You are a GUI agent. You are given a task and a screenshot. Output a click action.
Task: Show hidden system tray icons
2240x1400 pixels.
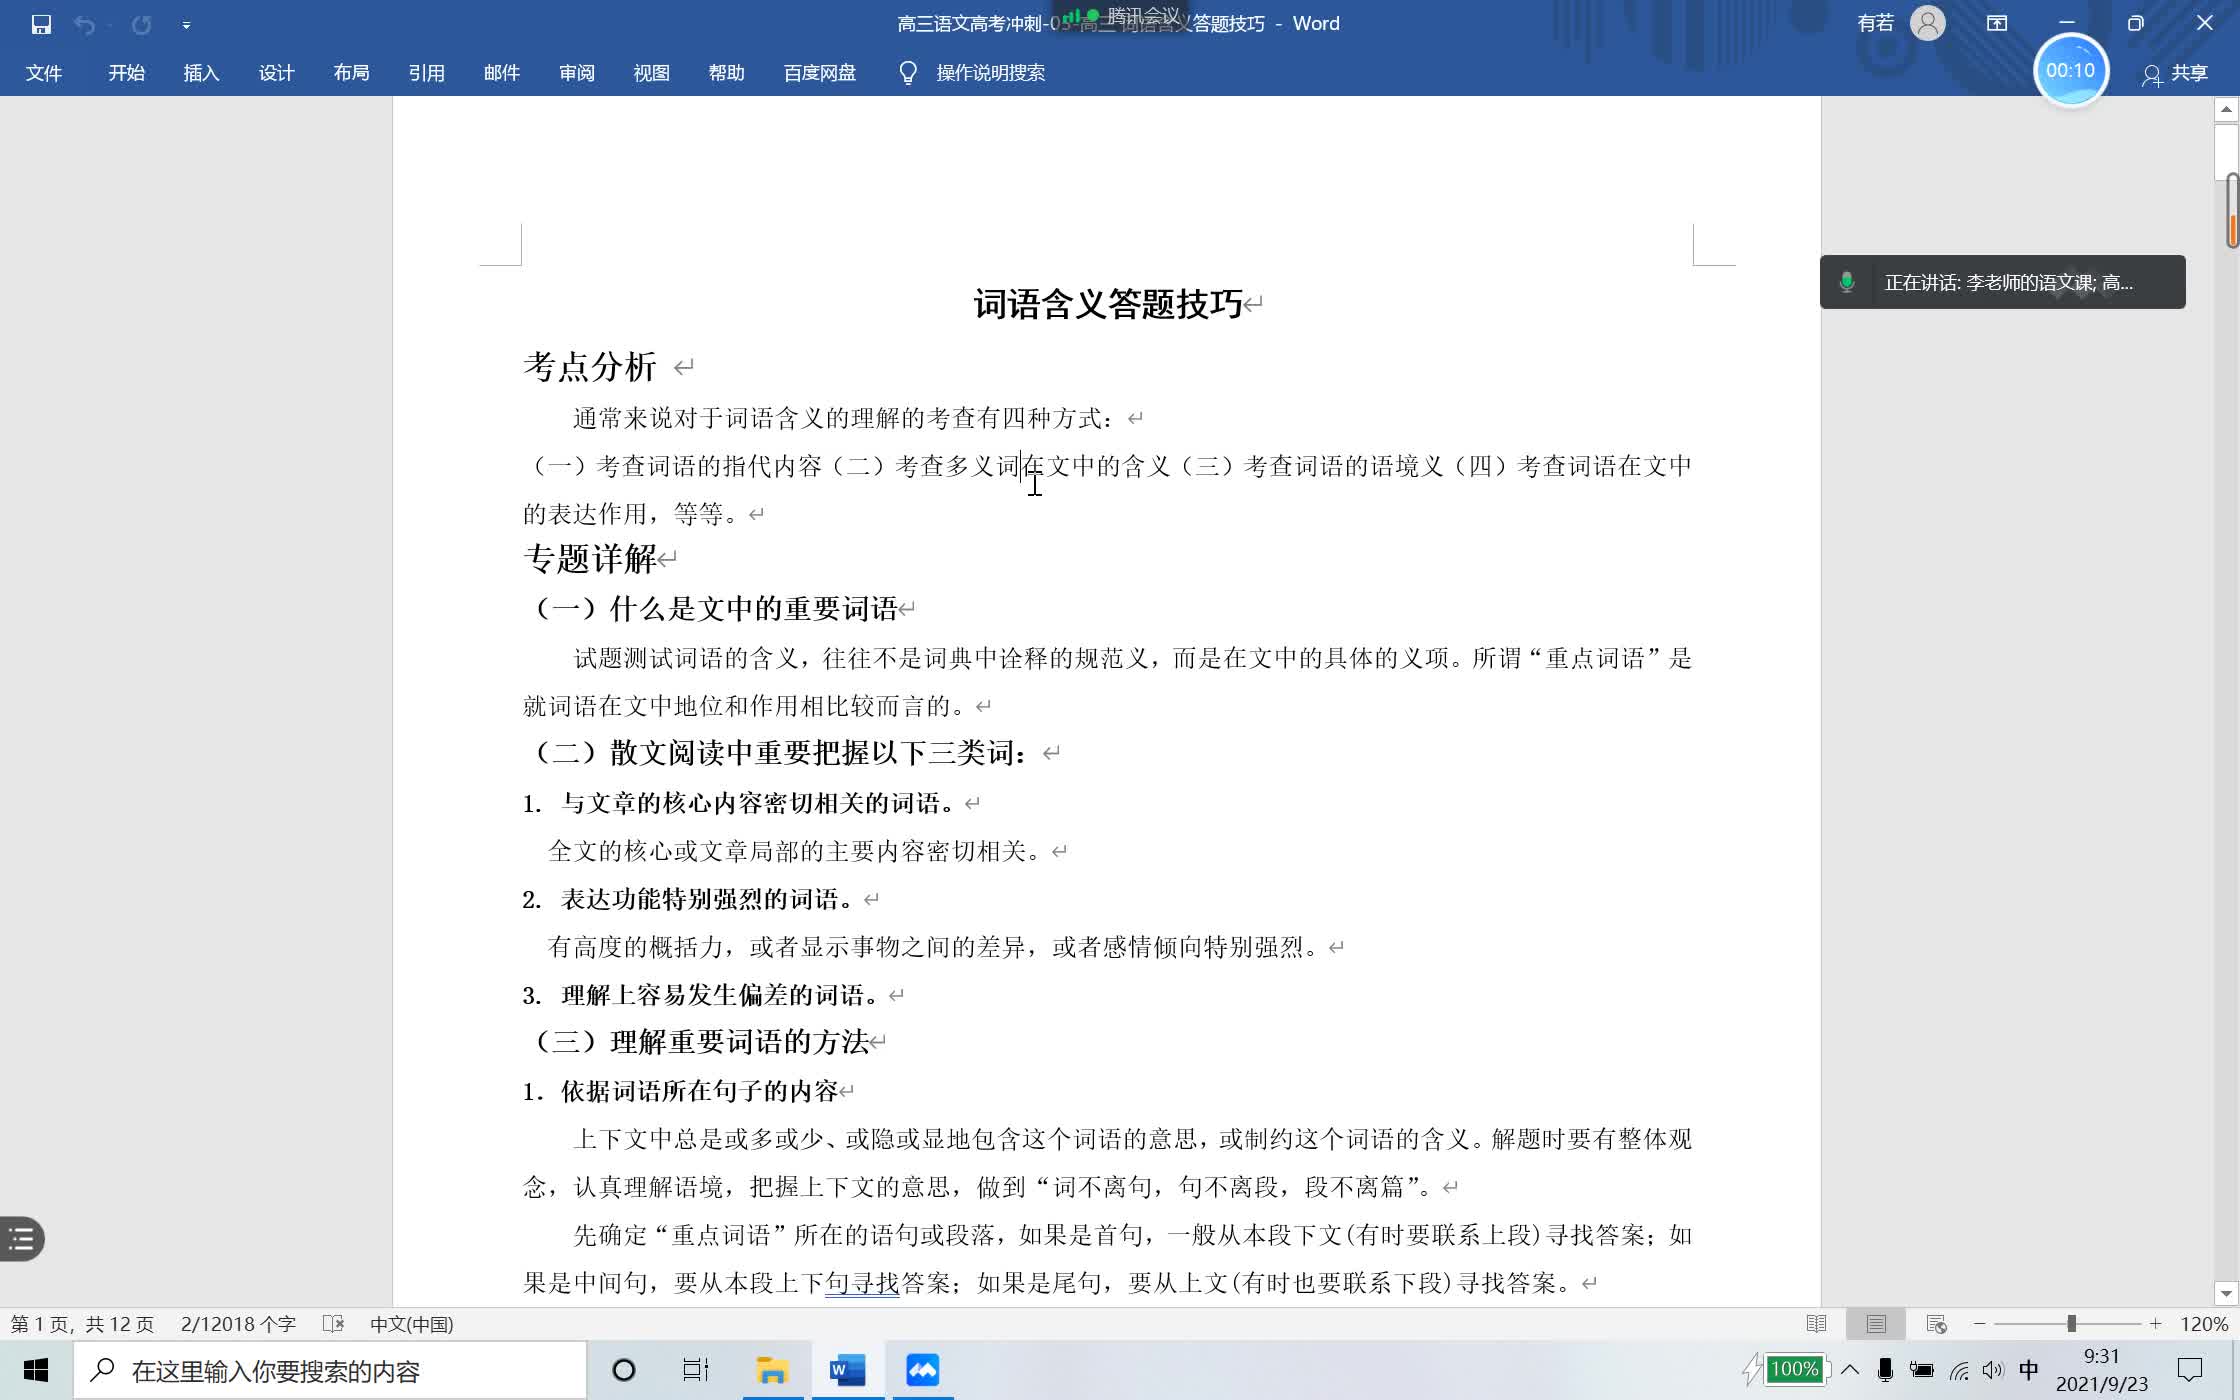pos(1850,1370)
